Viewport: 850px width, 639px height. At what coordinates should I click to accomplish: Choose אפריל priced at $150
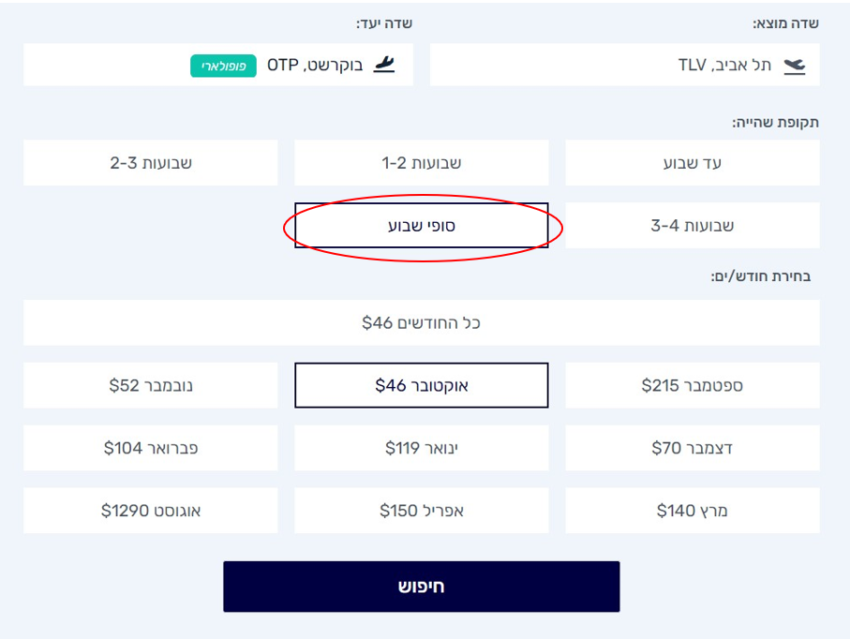(x=421, y=510)
